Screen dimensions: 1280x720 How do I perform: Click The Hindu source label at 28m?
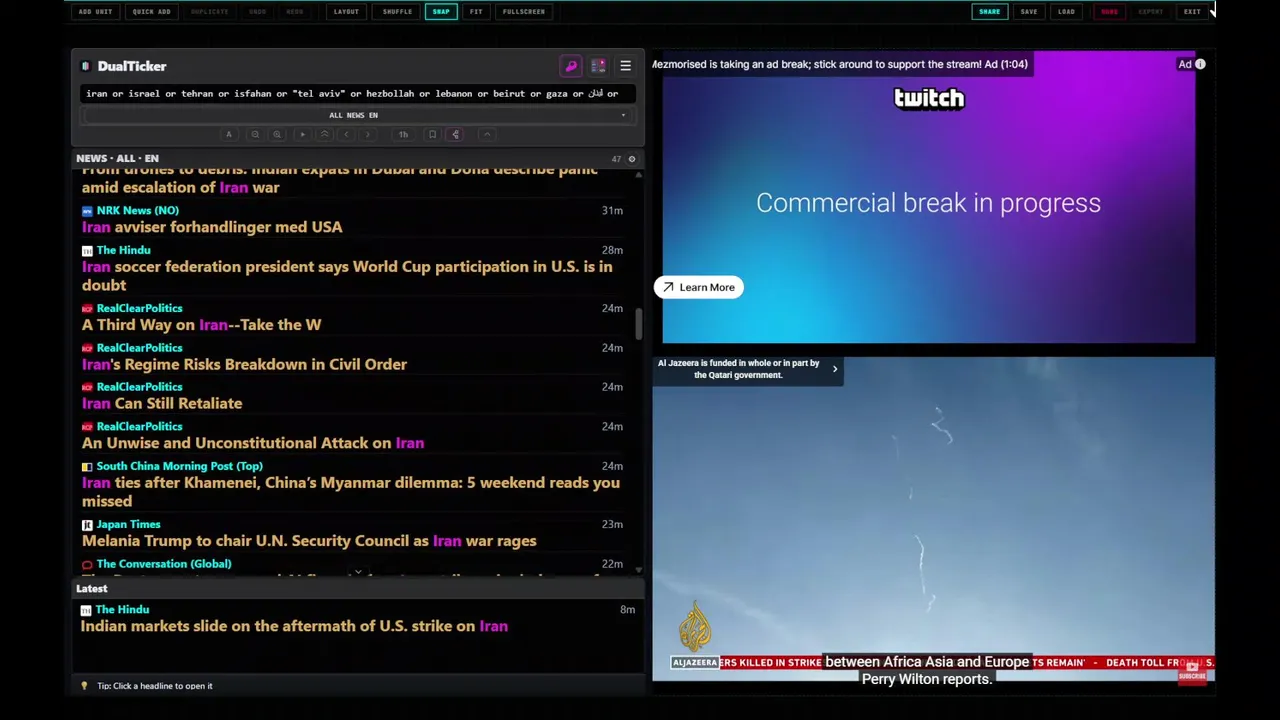(123, 250)
